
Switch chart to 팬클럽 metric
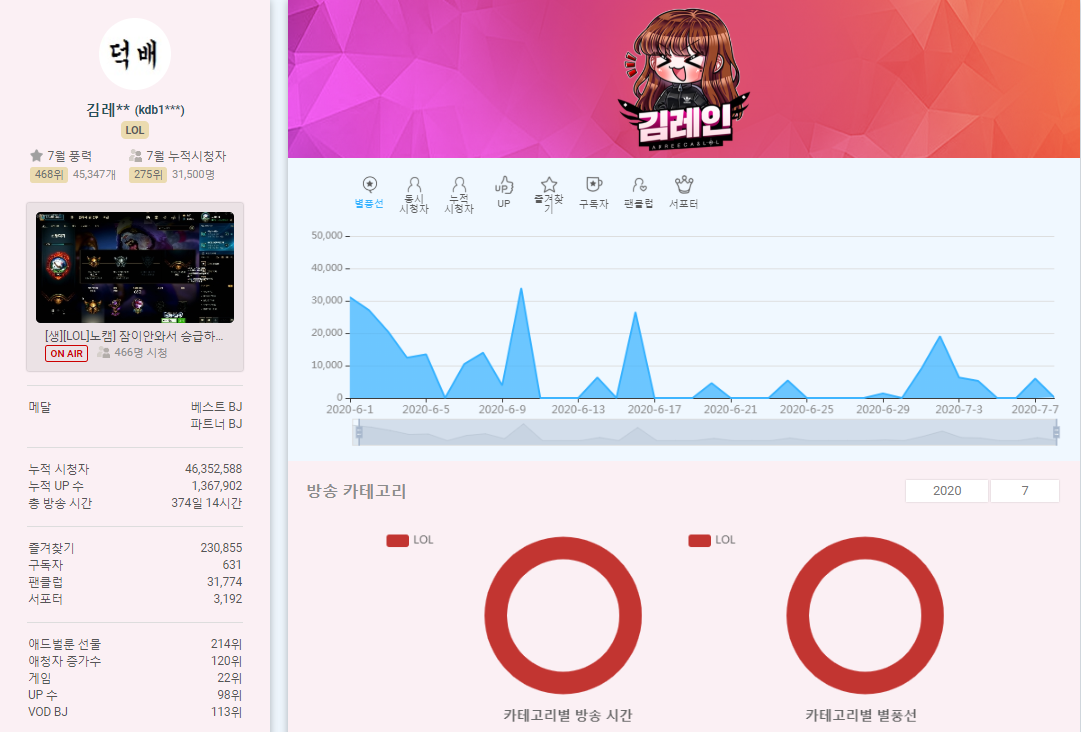[x=638, y=192]
